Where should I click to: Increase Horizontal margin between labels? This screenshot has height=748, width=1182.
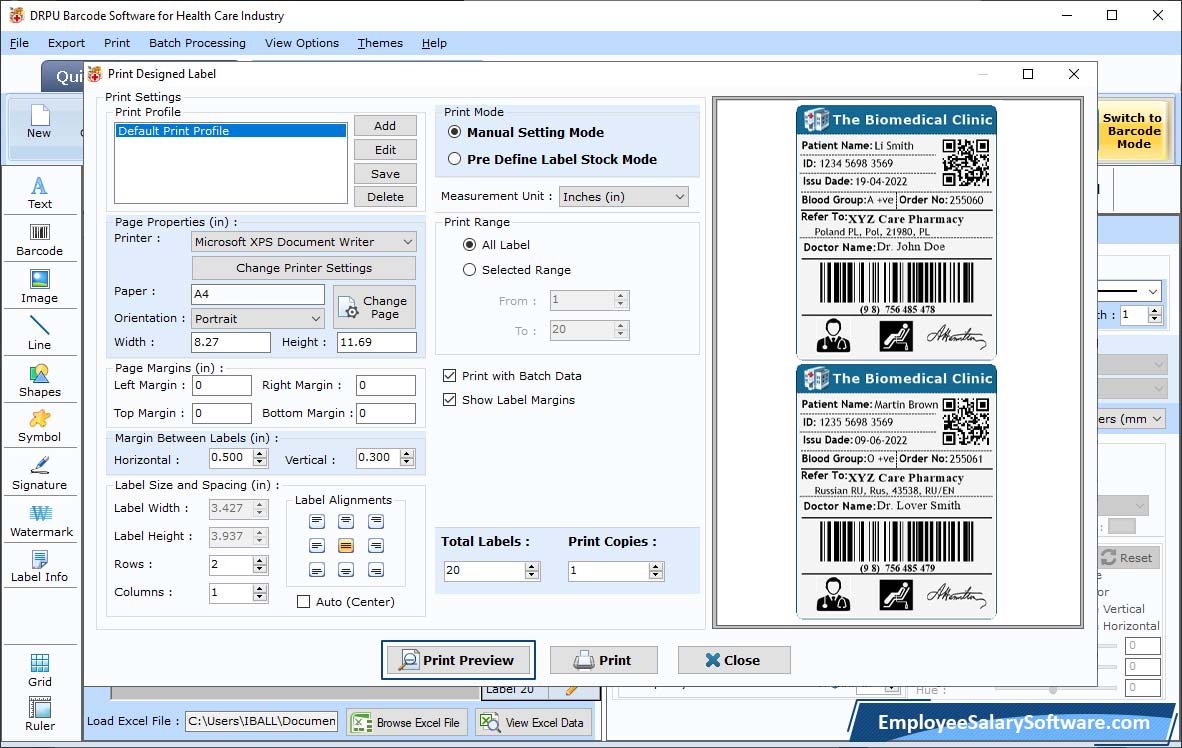pos(260,453)
